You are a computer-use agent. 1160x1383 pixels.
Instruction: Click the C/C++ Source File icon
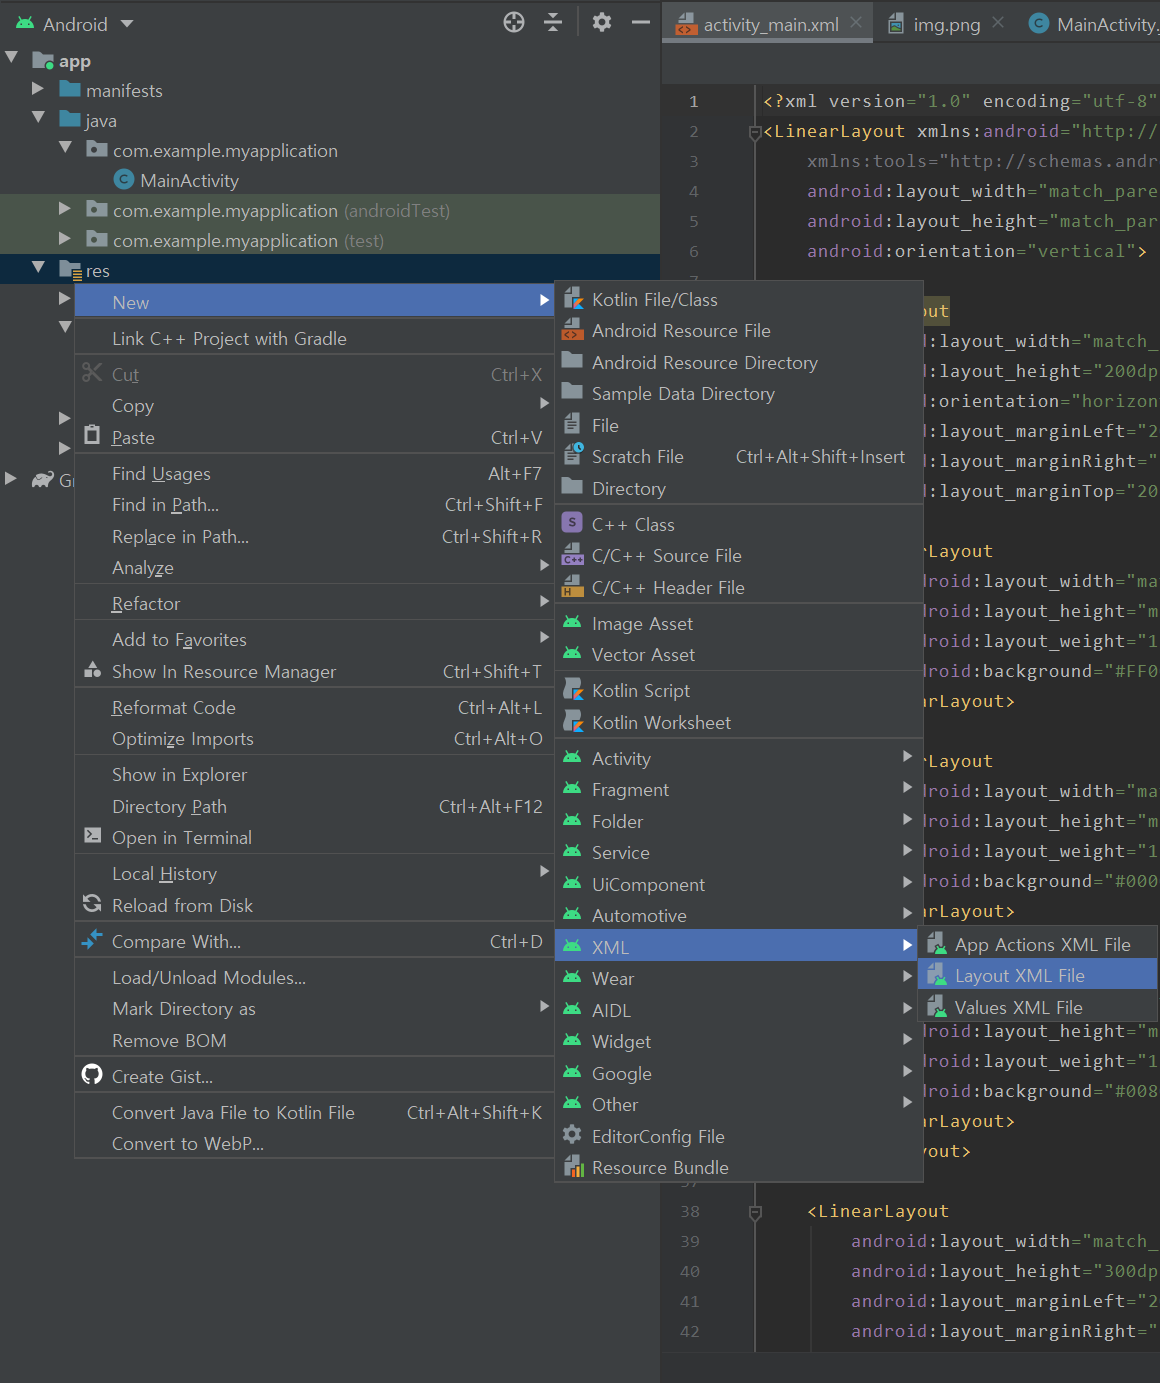click(573, 555)
